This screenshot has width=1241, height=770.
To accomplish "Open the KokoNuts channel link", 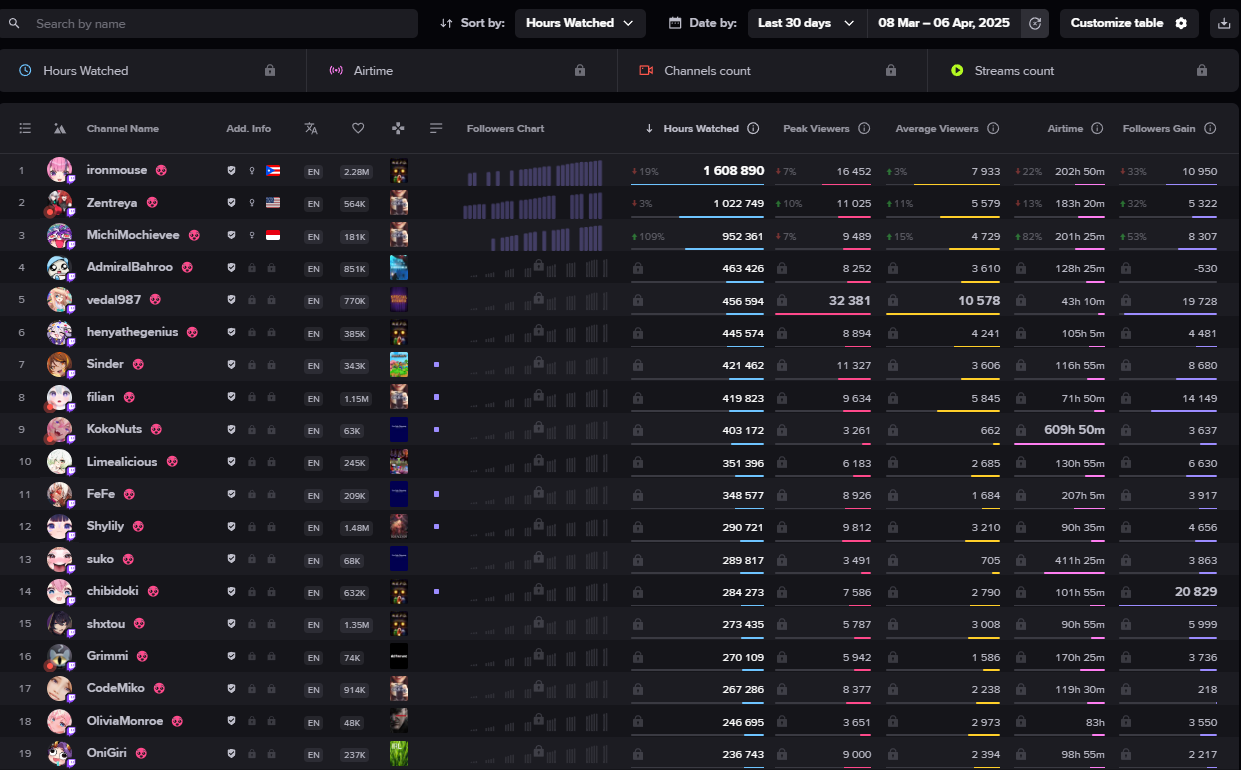I will (x=114, y=429).
